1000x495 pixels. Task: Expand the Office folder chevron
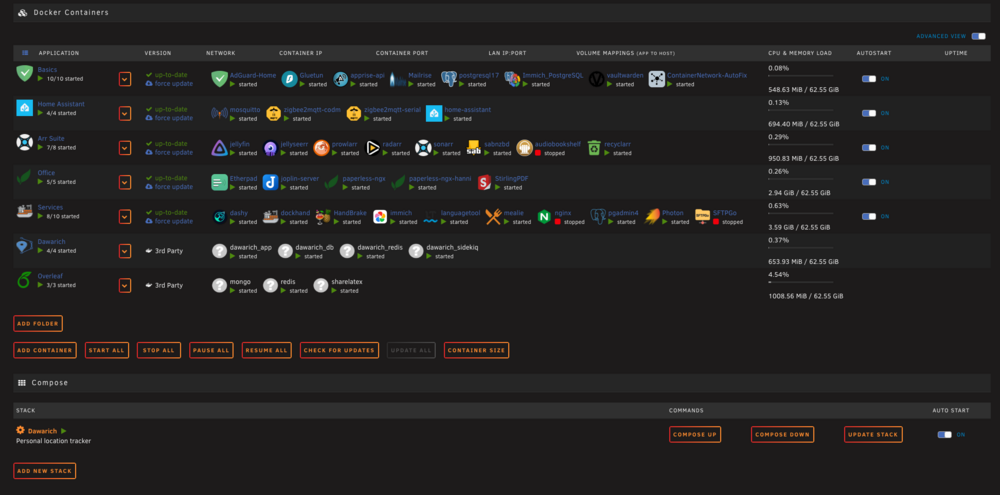125,182
